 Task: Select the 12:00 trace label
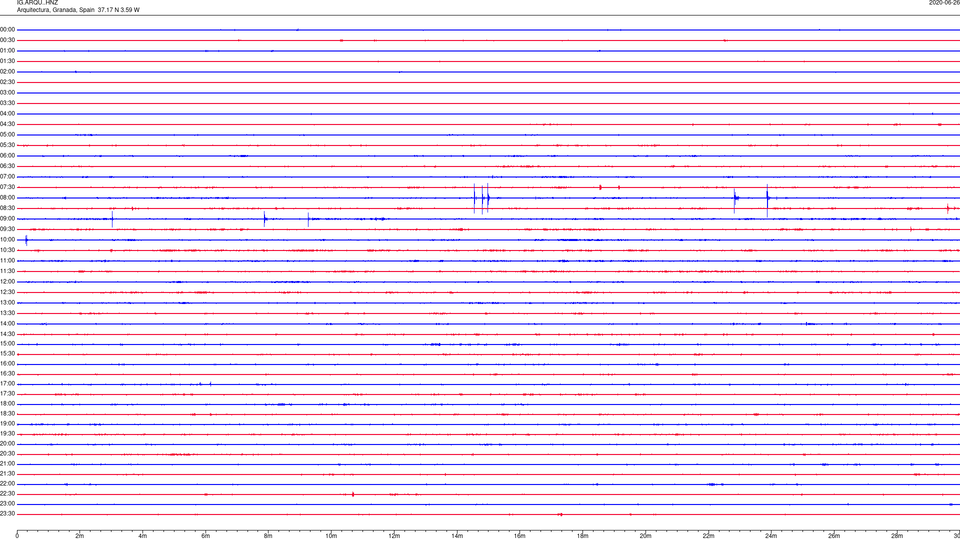click(7, 282)
